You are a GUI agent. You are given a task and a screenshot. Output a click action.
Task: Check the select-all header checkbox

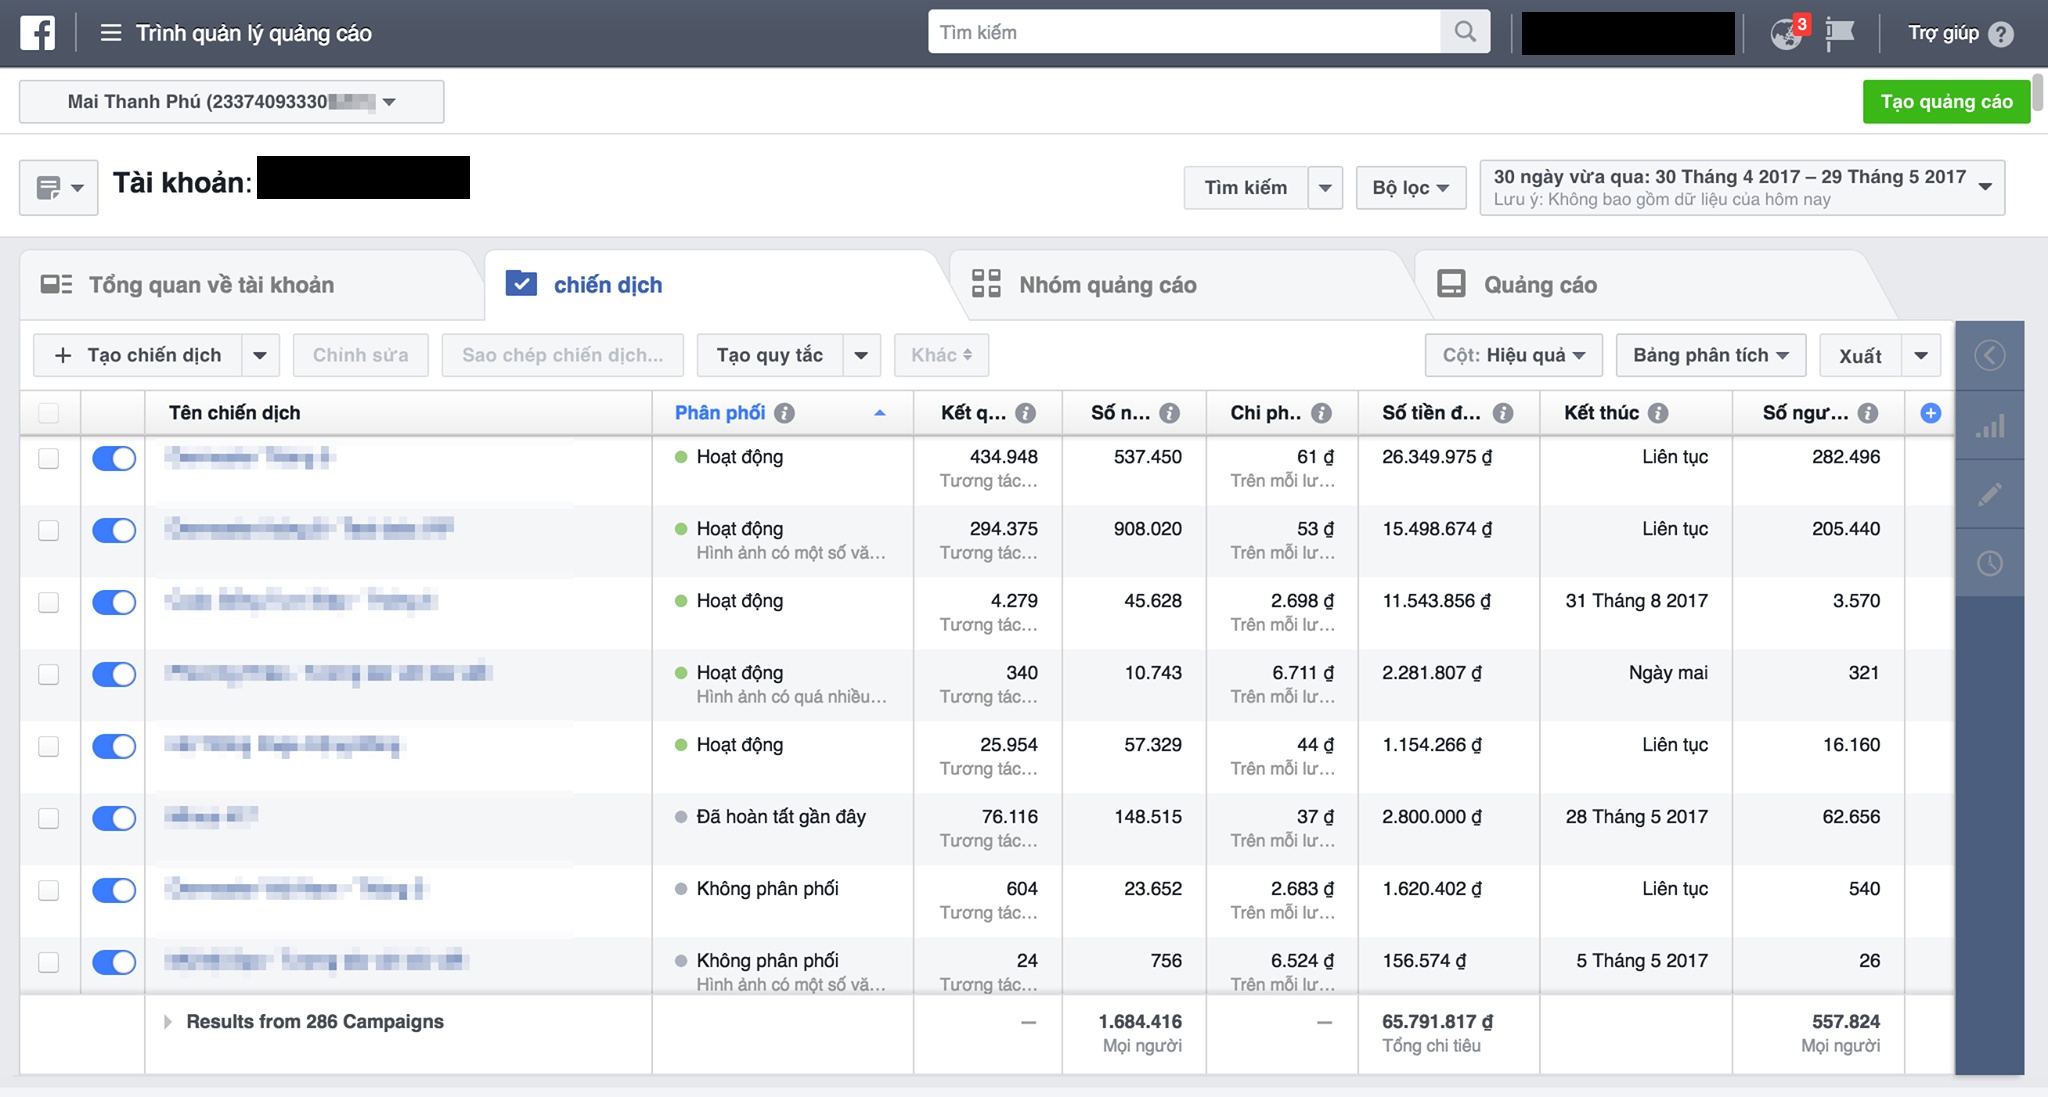(x=48, y=413)
